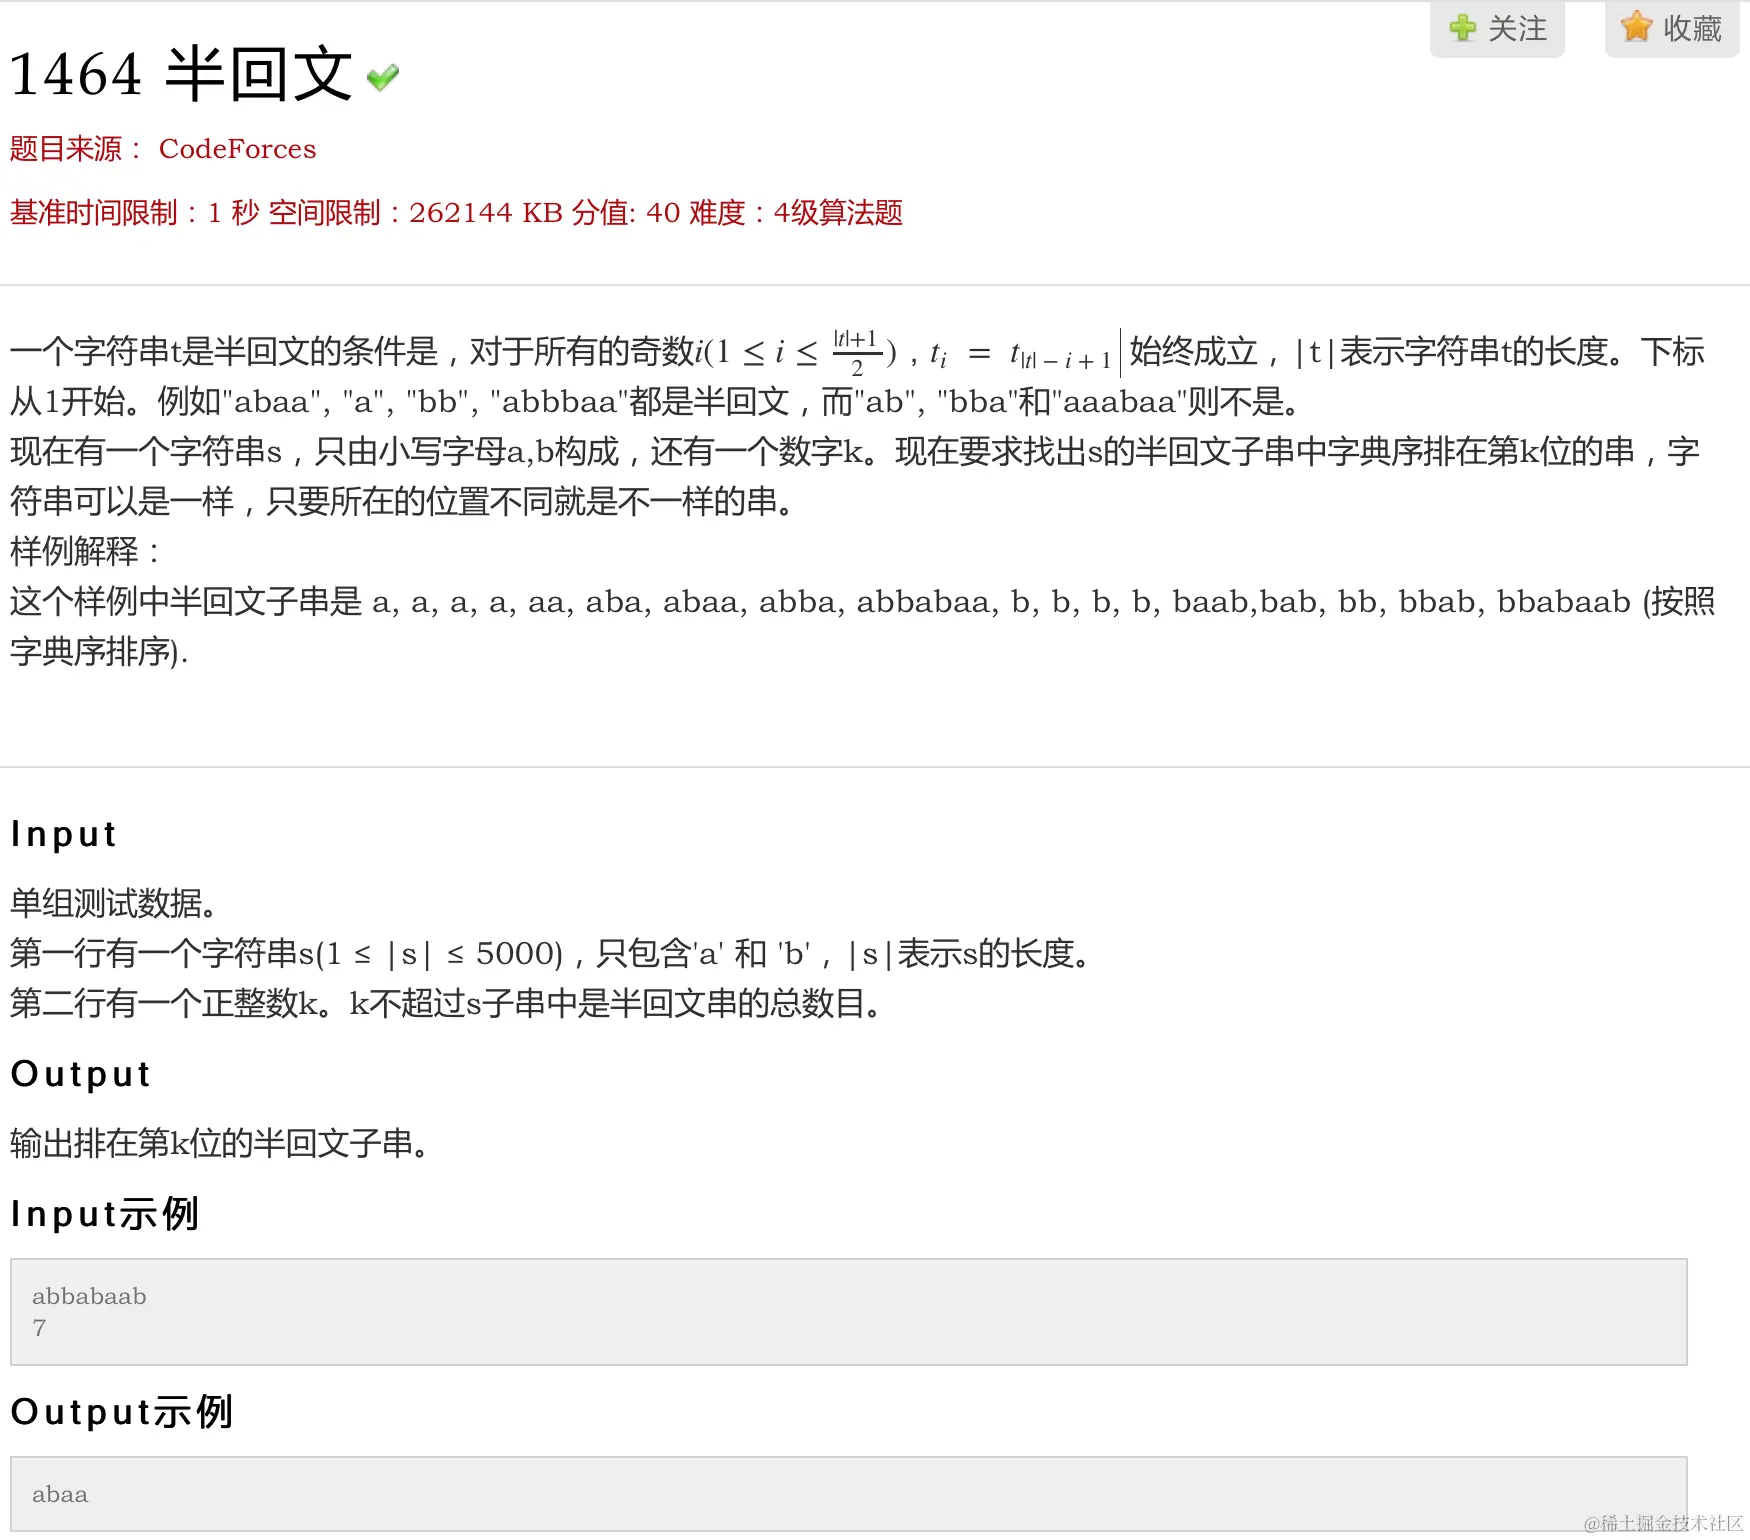Click the star icon on 收藏
The width and height of the screenshot is (1750, 1540).
[1637, 27]
